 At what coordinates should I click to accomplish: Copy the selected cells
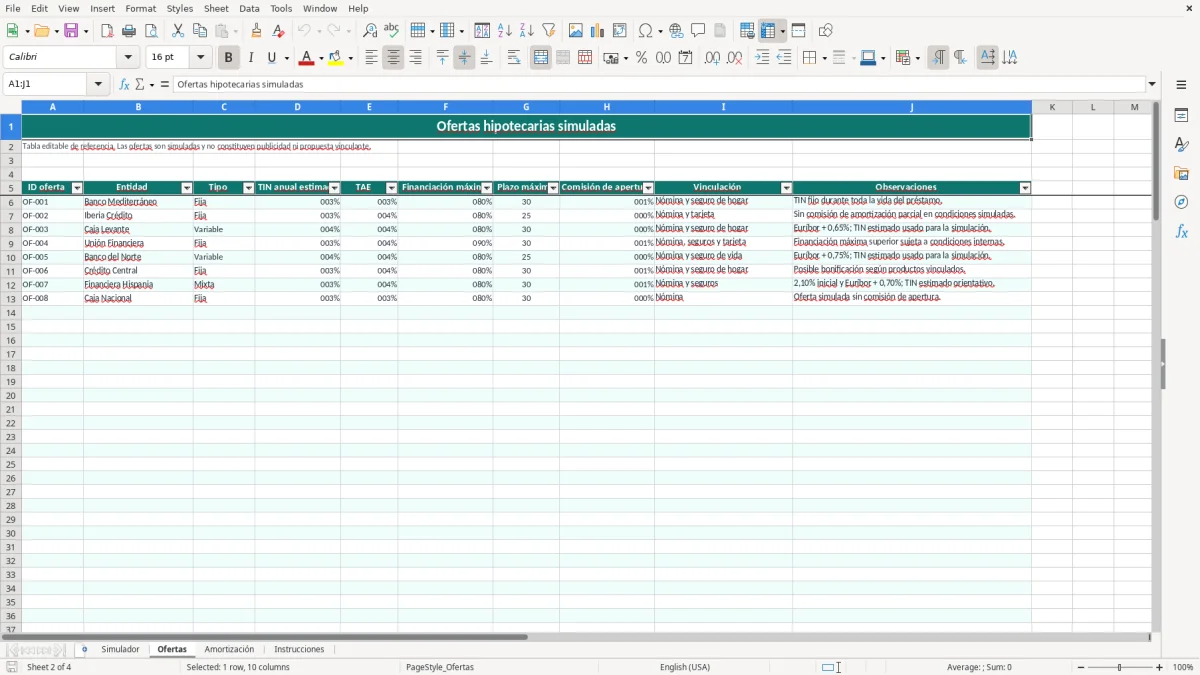pyautogui.click(x=200, y=31)
